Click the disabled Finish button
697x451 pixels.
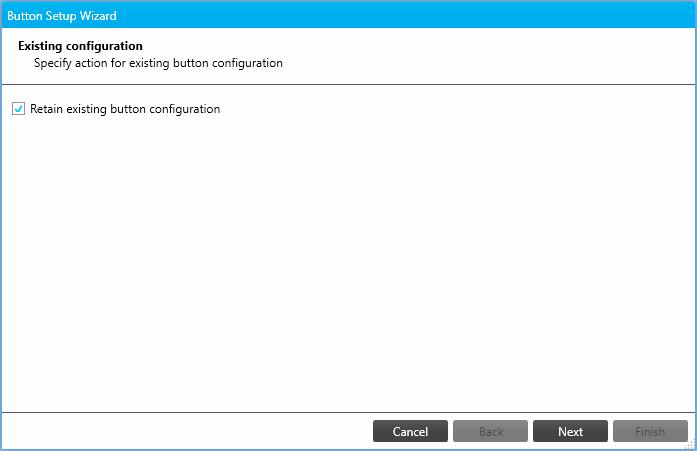(650, 431)
